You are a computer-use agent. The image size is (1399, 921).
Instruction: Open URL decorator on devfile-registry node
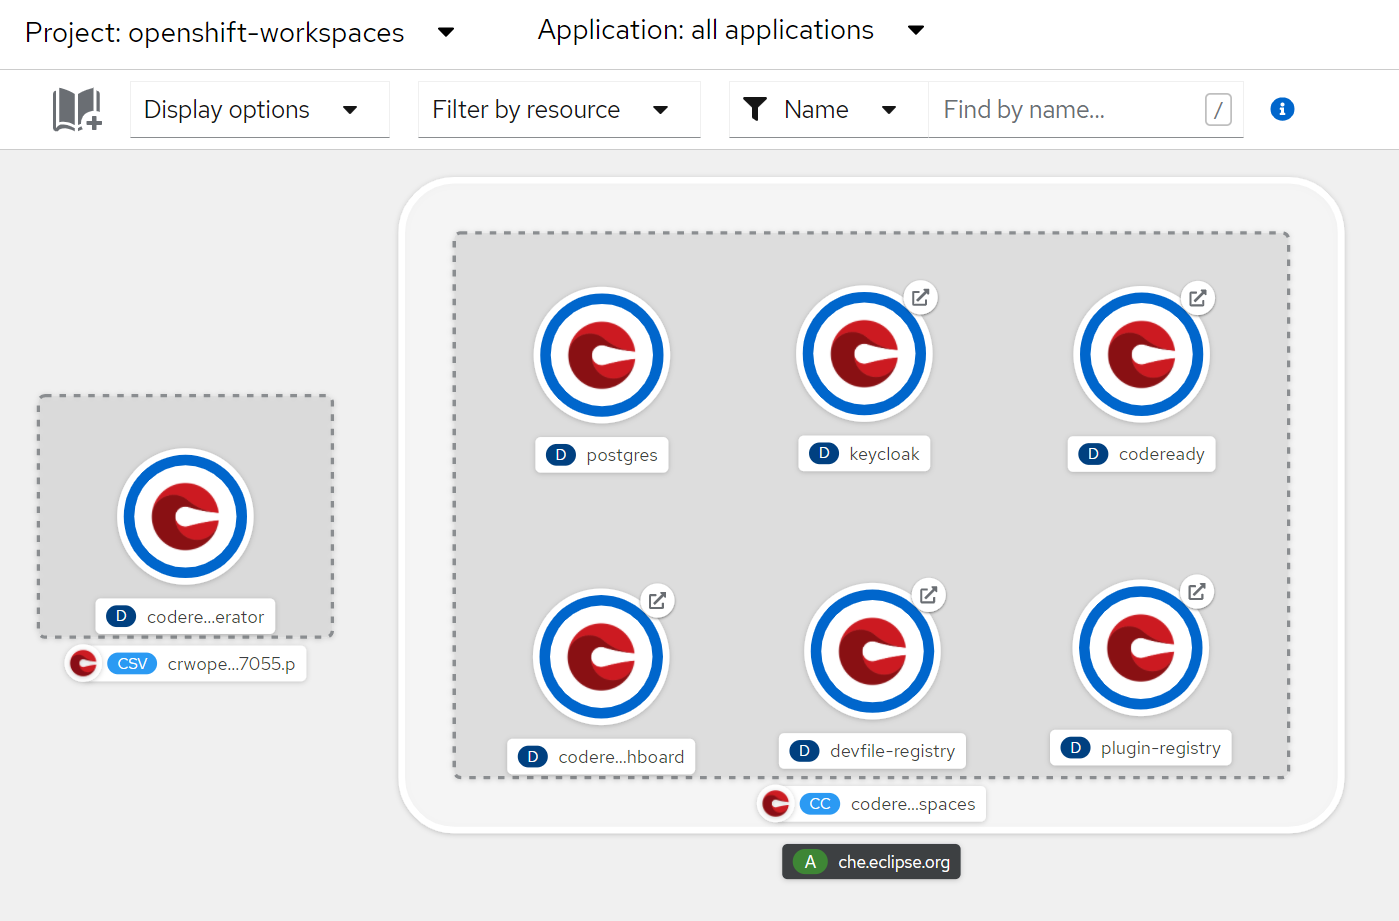929,594
